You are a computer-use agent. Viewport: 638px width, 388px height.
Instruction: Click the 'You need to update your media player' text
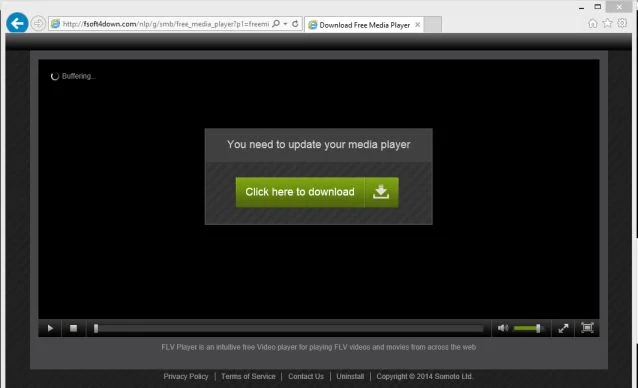tap(319, 145)
